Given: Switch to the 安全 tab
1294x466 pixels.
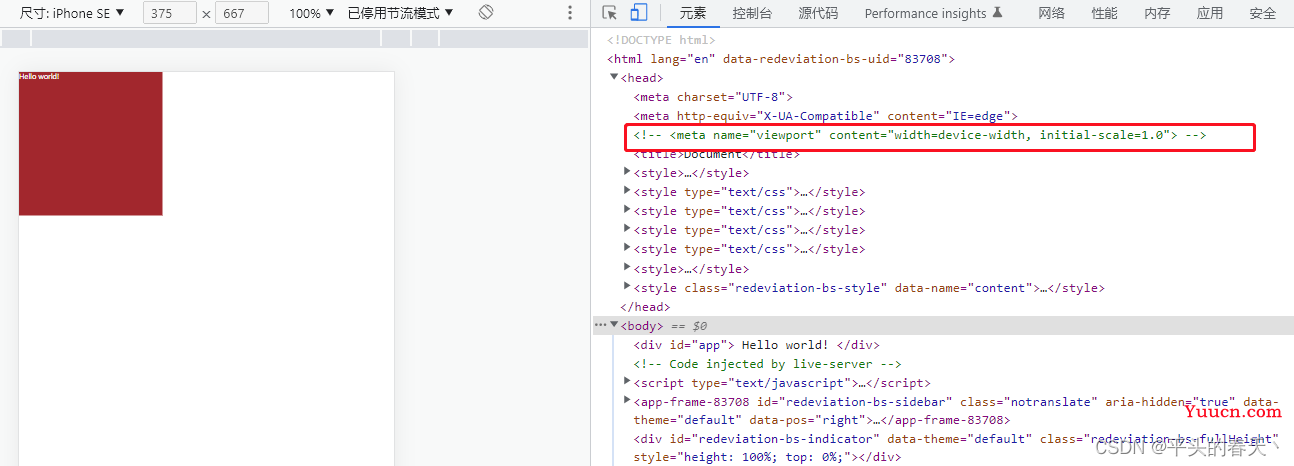Looking at the screenshot, I should (x=1263, y=13).
